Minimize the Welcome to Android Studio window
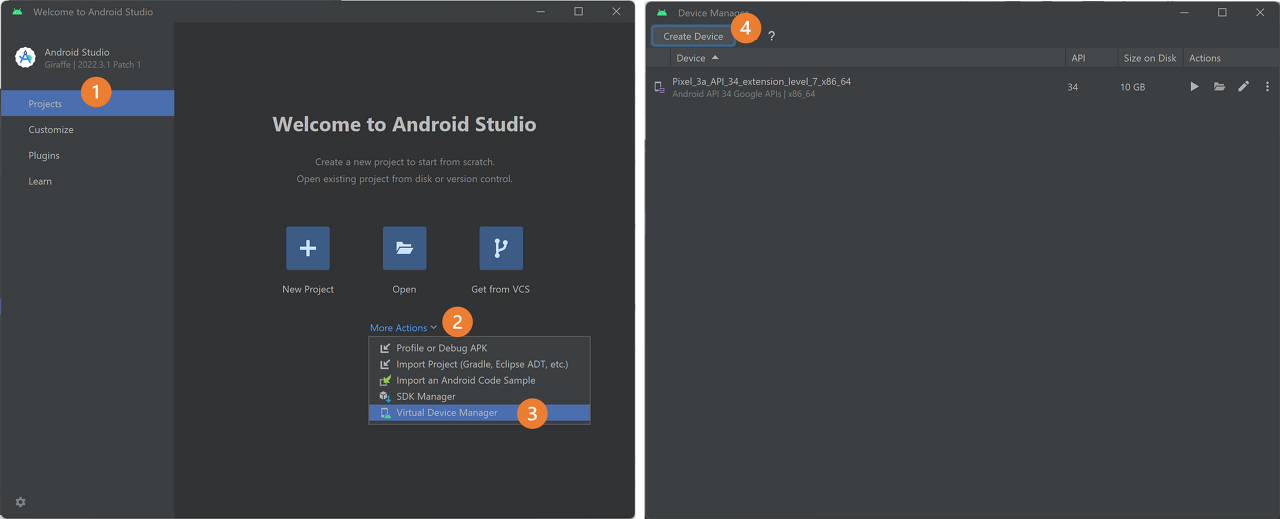Screen dimensions: 1280x519 541,12
